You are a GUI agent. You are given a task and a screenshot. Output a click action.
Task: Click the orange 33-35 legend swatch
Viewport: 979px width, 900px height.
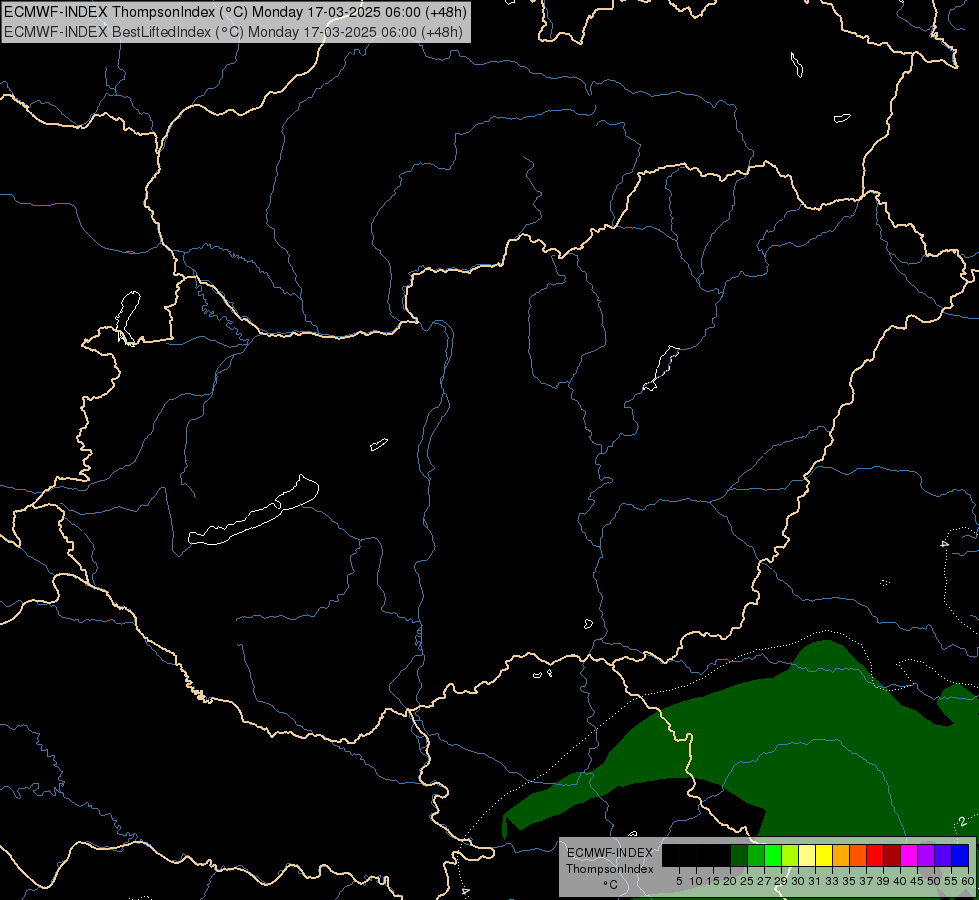[841, 855]
